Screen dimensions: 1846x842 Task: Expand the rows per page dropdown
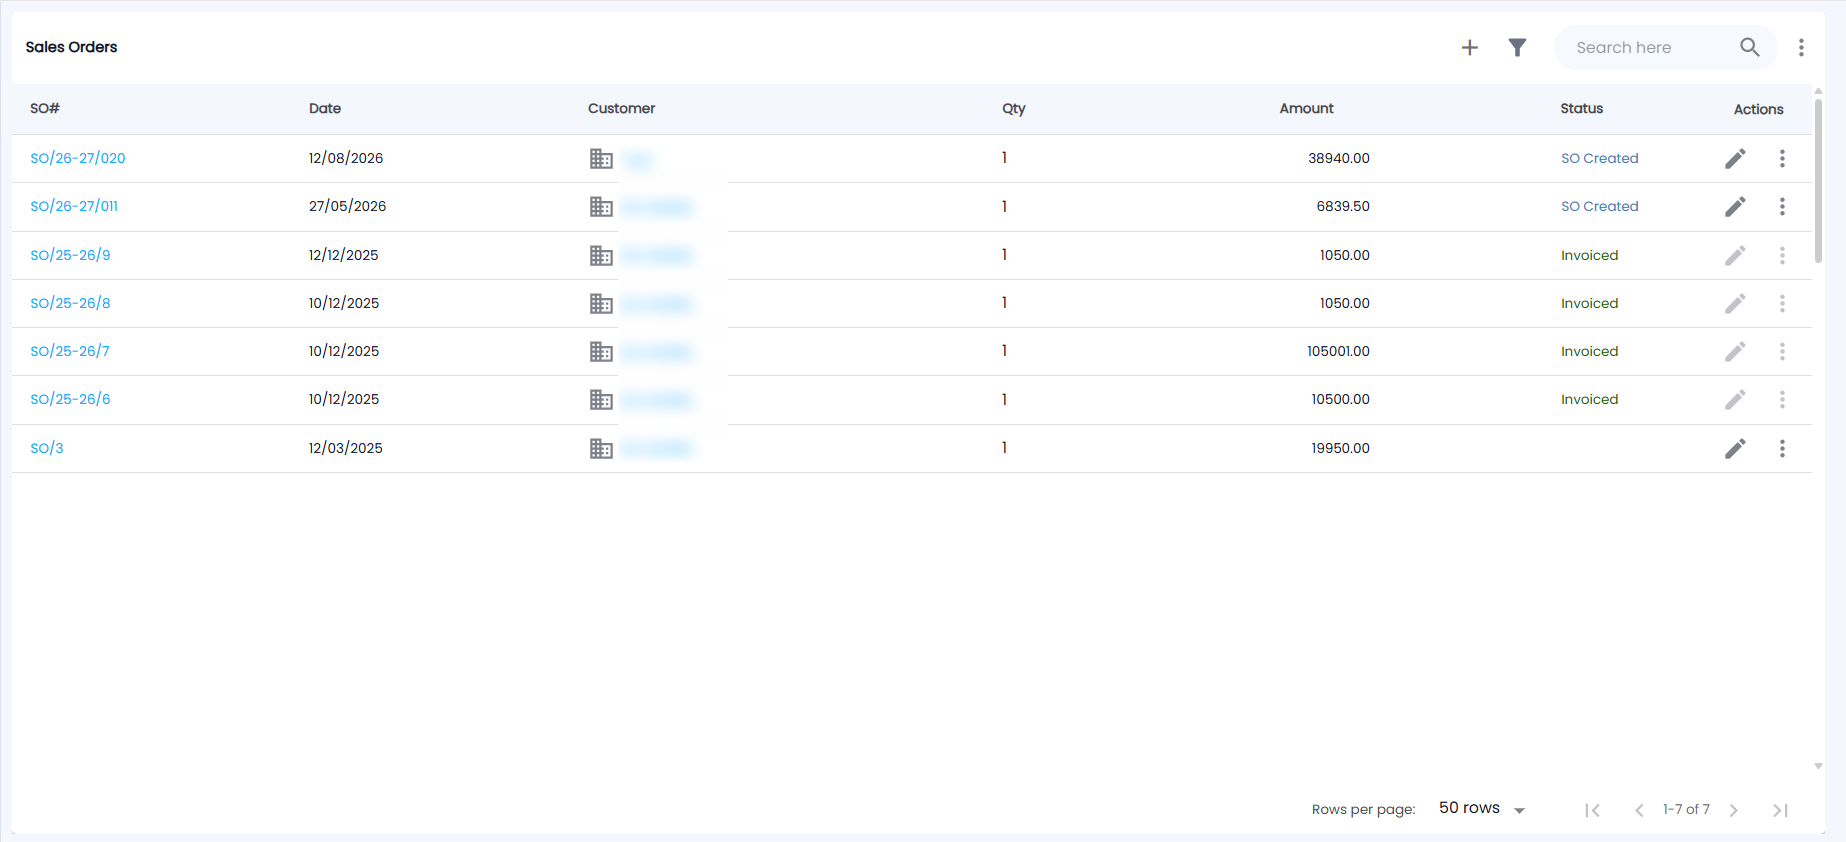pyautogui.click(x=1482, y=808)
